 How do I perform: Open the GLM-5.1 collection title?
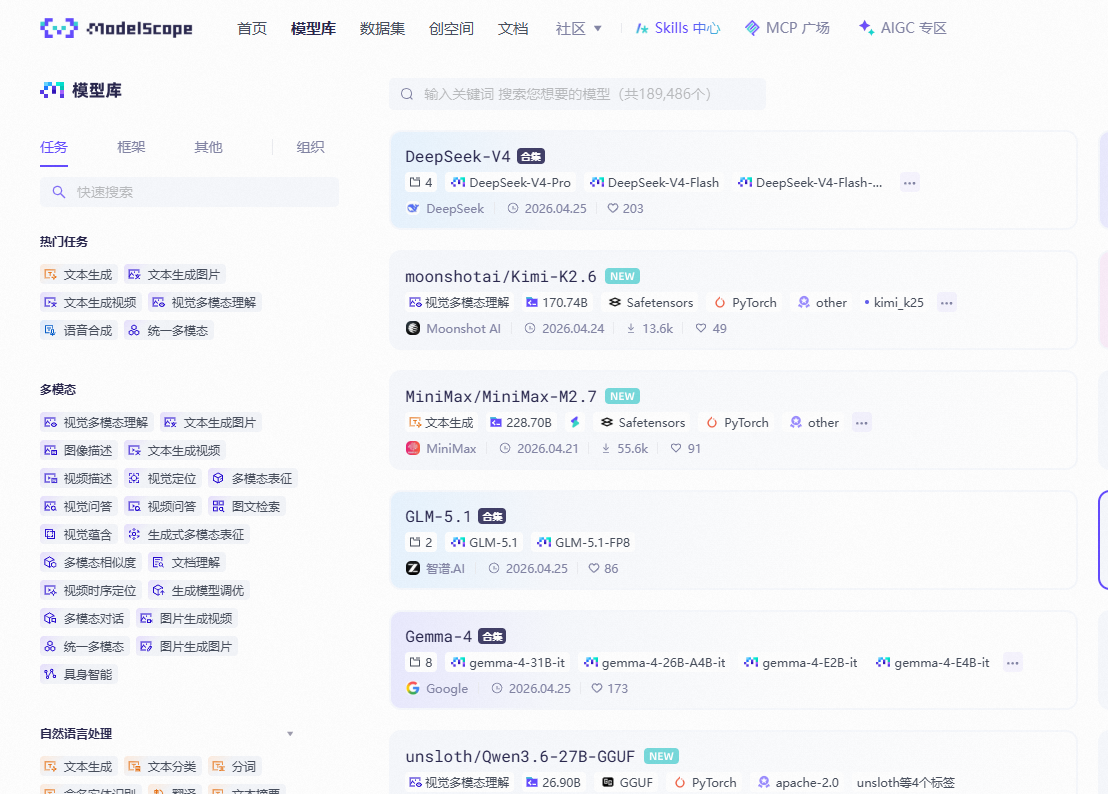[x=437, y=516]
